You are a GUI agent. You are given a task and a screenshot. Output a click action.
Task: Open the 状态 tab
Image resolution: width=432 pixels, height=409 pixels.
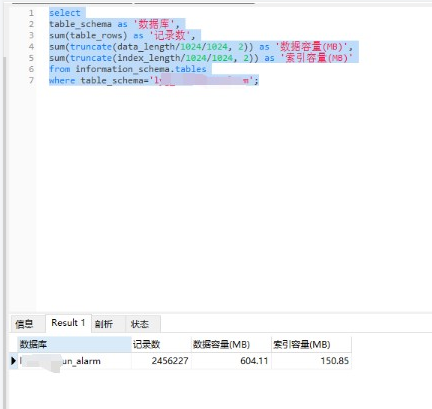coord(140,324)
